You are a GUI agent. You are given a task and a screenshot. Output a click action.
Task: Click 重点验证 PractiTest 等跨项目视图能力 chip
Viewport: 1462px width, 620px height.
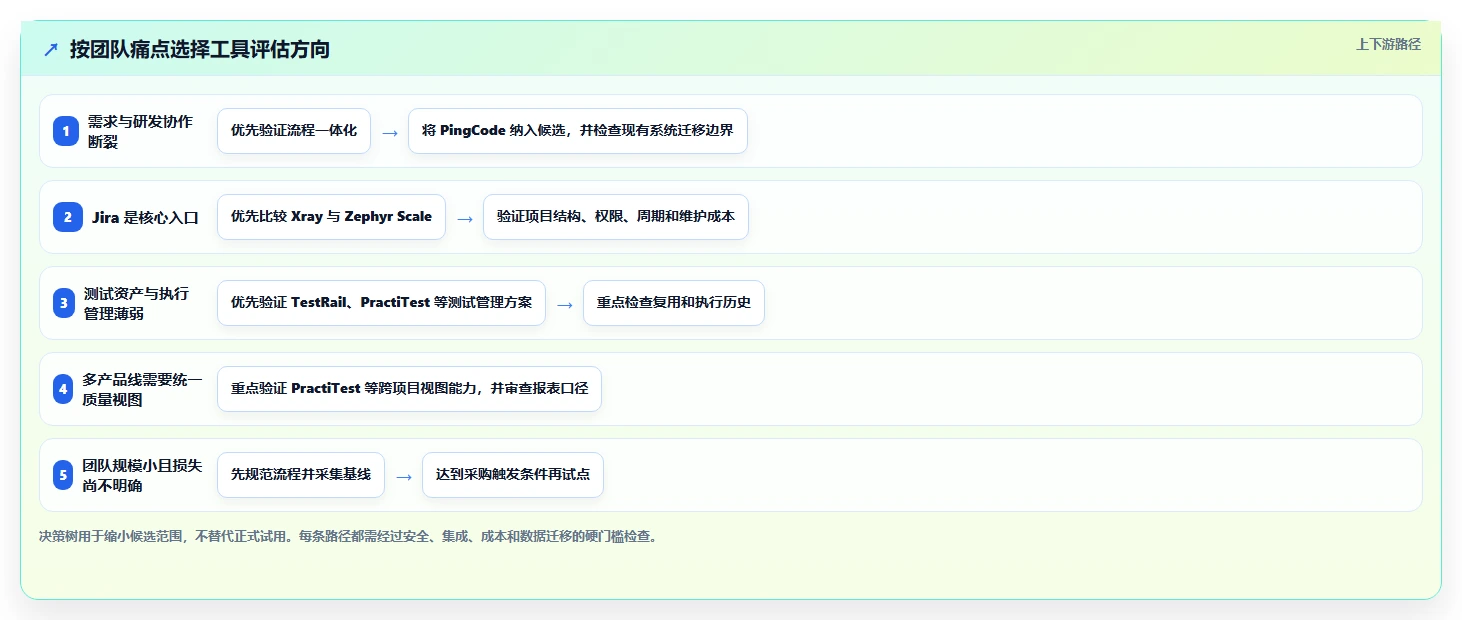(409, 389)
